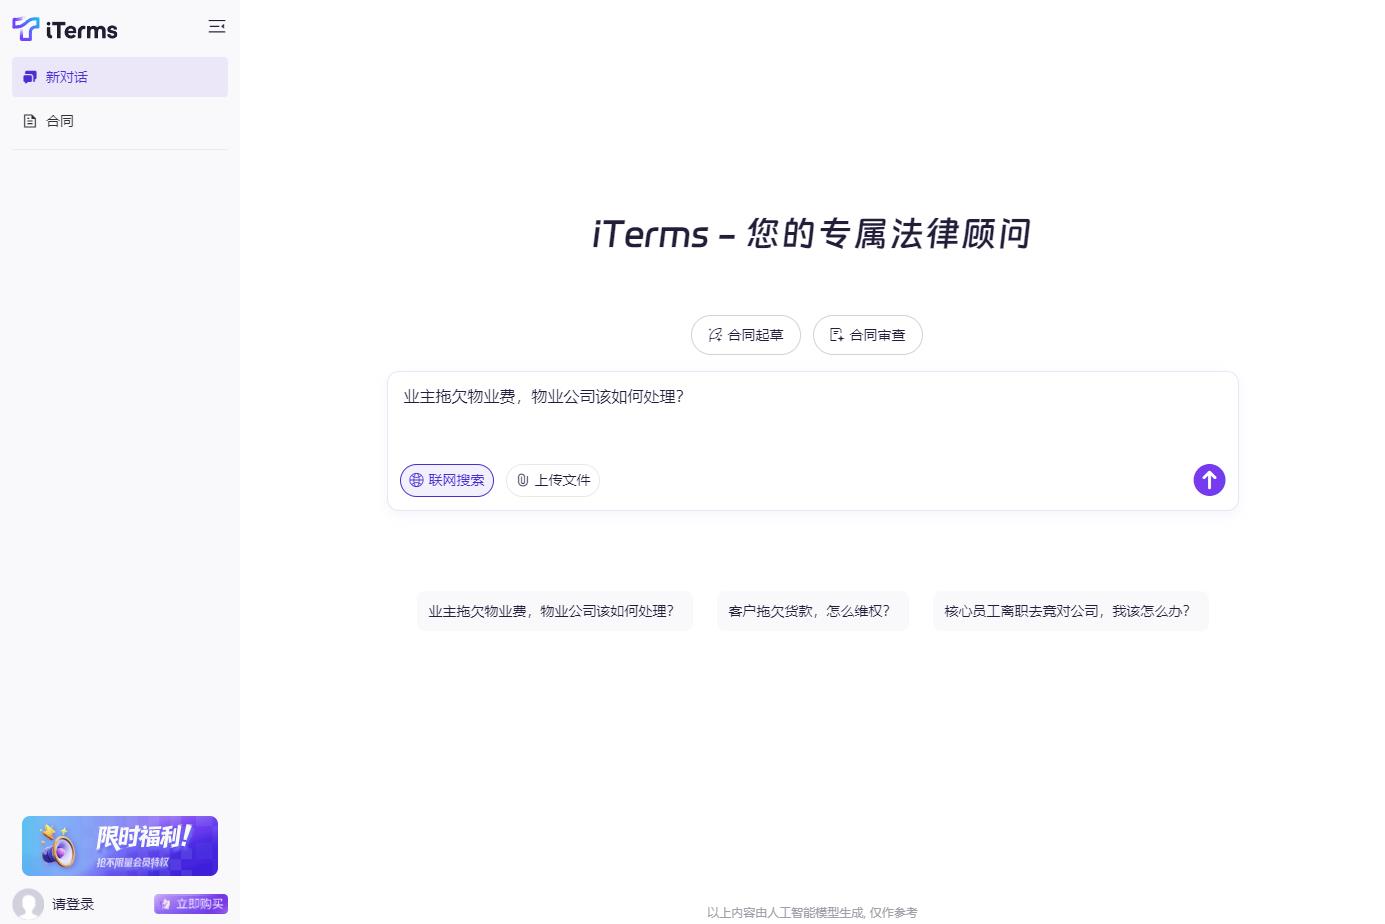The image size is (1385, 924).
Task: Click the 立即购买 purchase button
Action: point(191,904)
